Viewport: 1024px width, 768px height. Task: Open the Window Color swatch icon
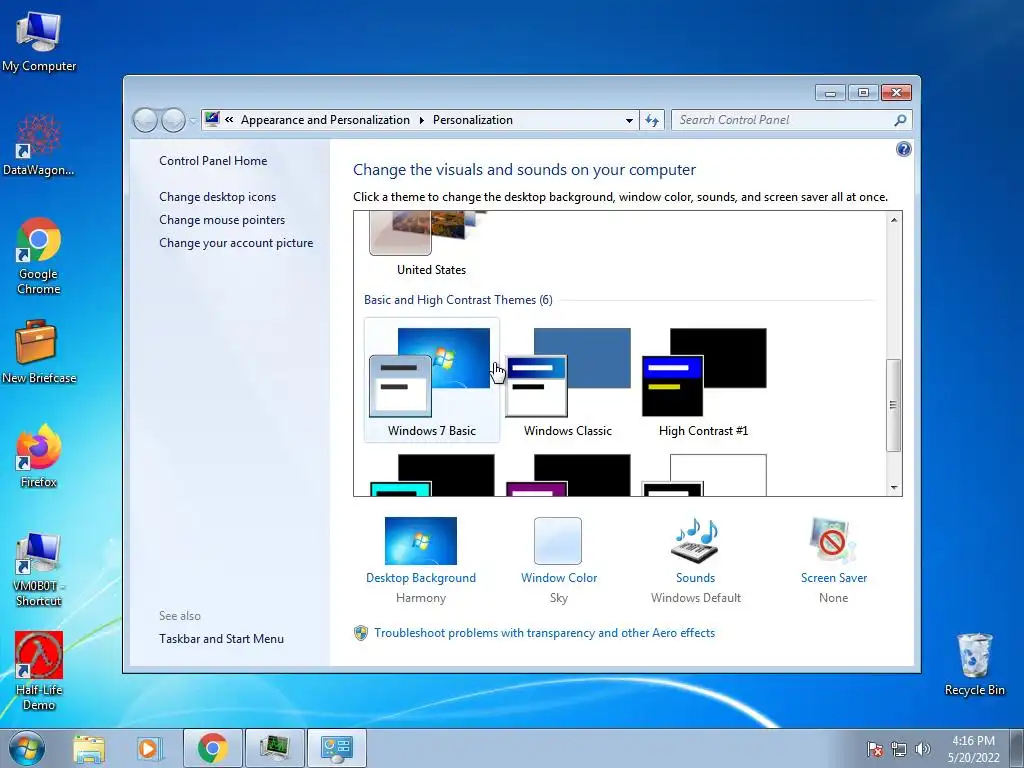coord(558,541)
